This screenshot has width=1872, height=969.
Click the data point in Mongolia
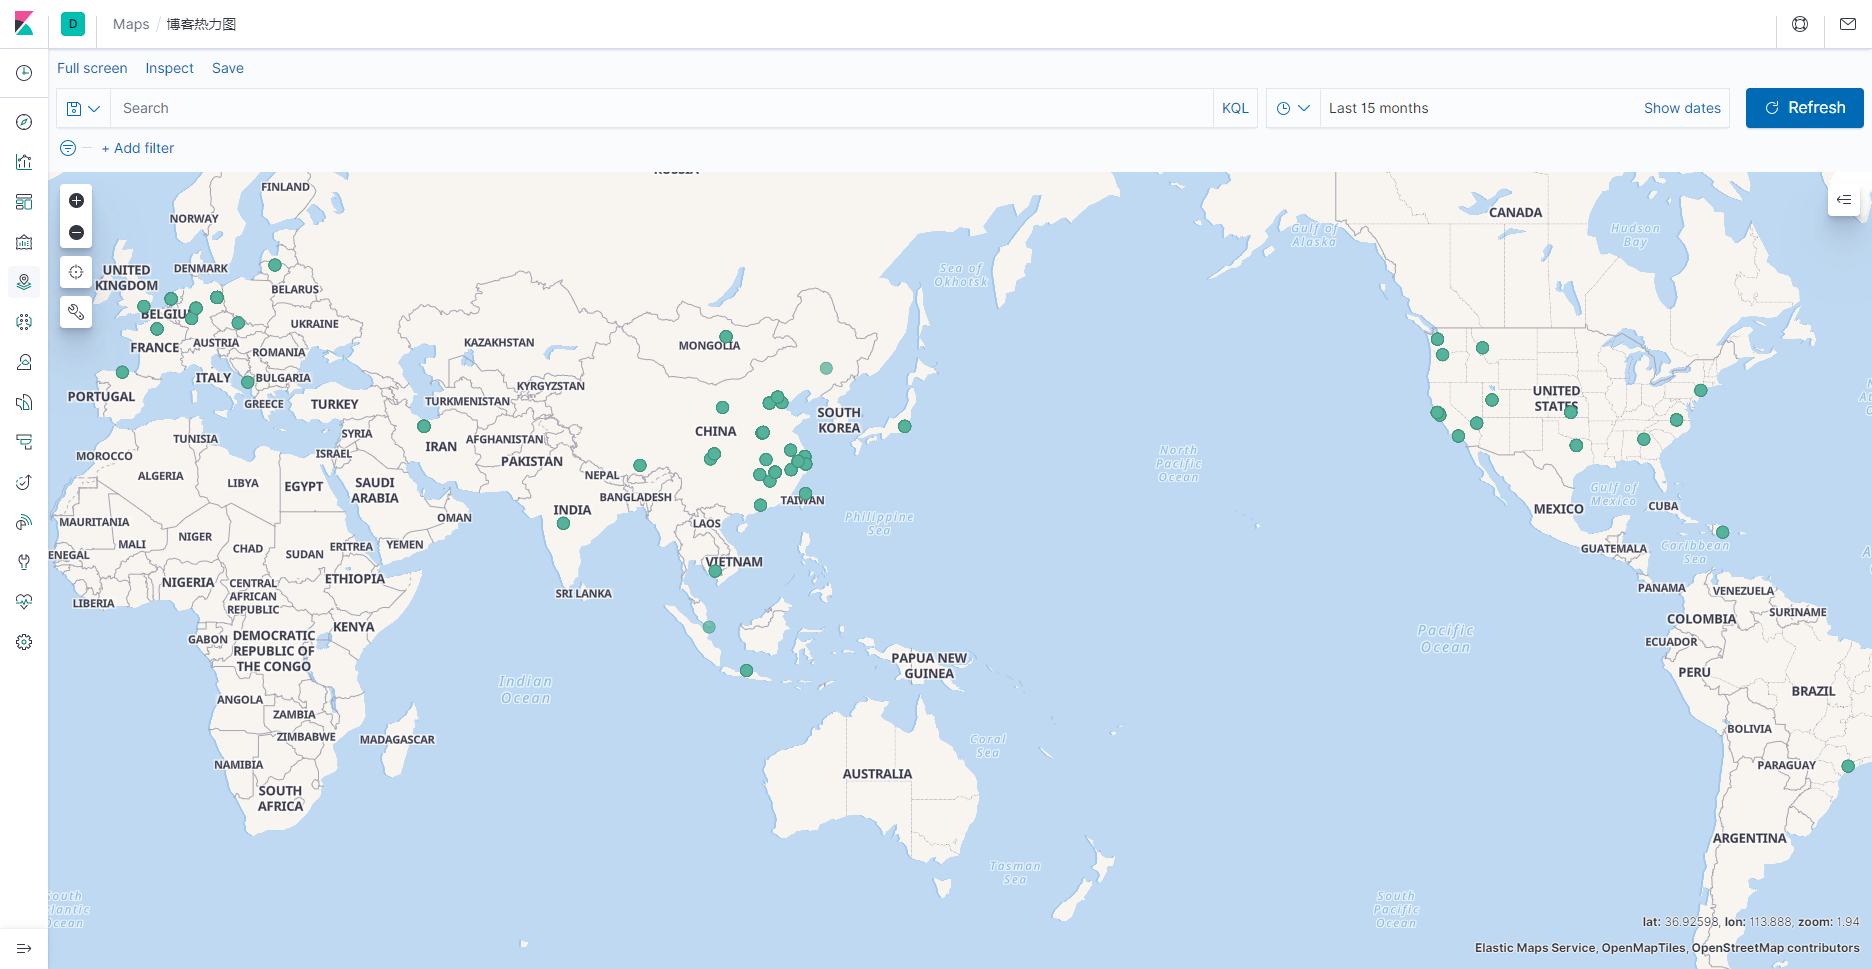coord(726,337)
